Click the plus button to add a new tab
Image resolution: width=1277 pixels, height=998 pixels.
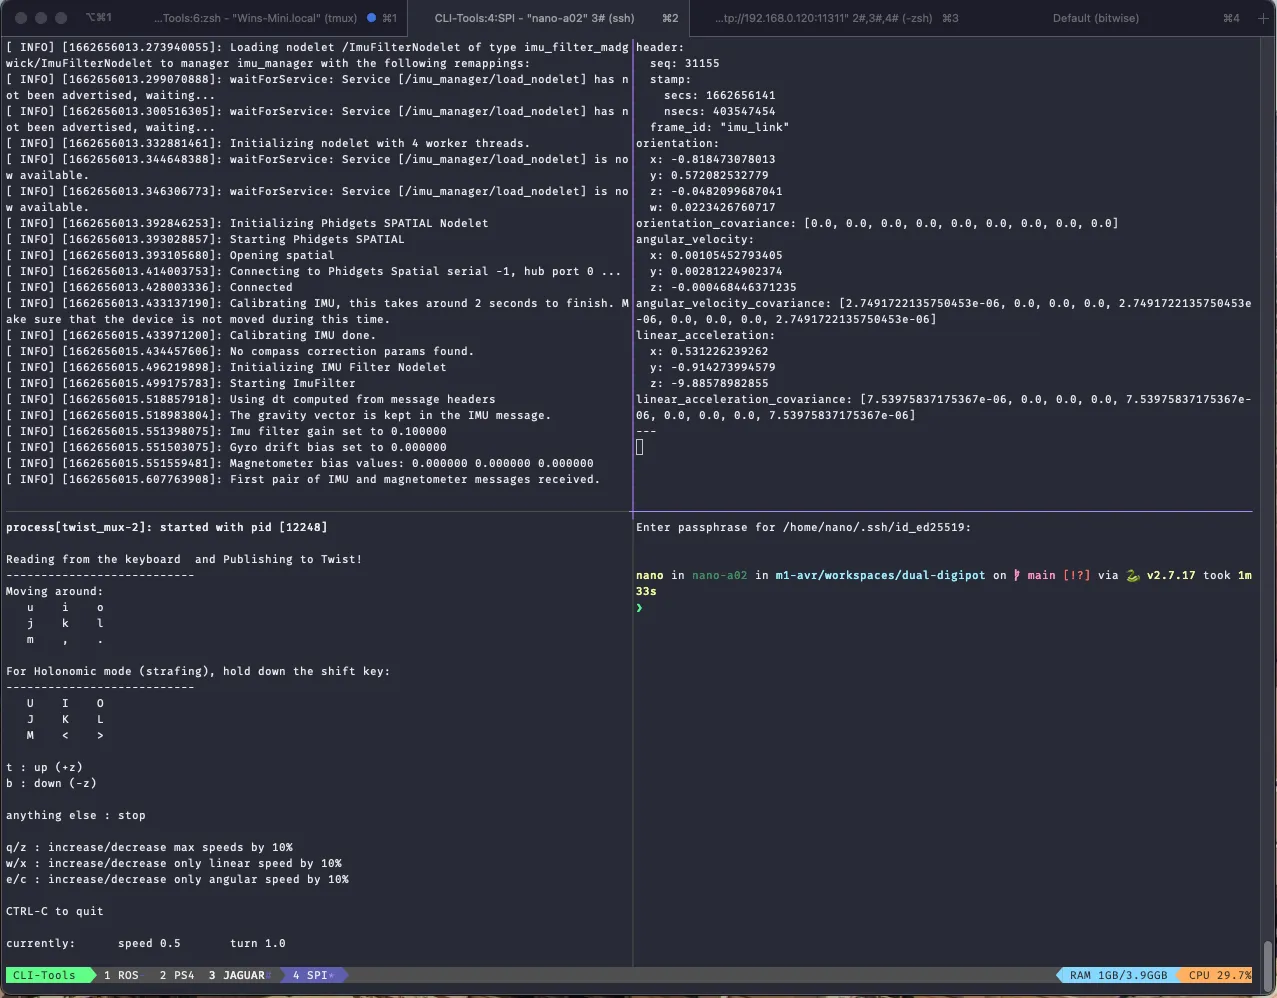click(x=1262, y=18)
